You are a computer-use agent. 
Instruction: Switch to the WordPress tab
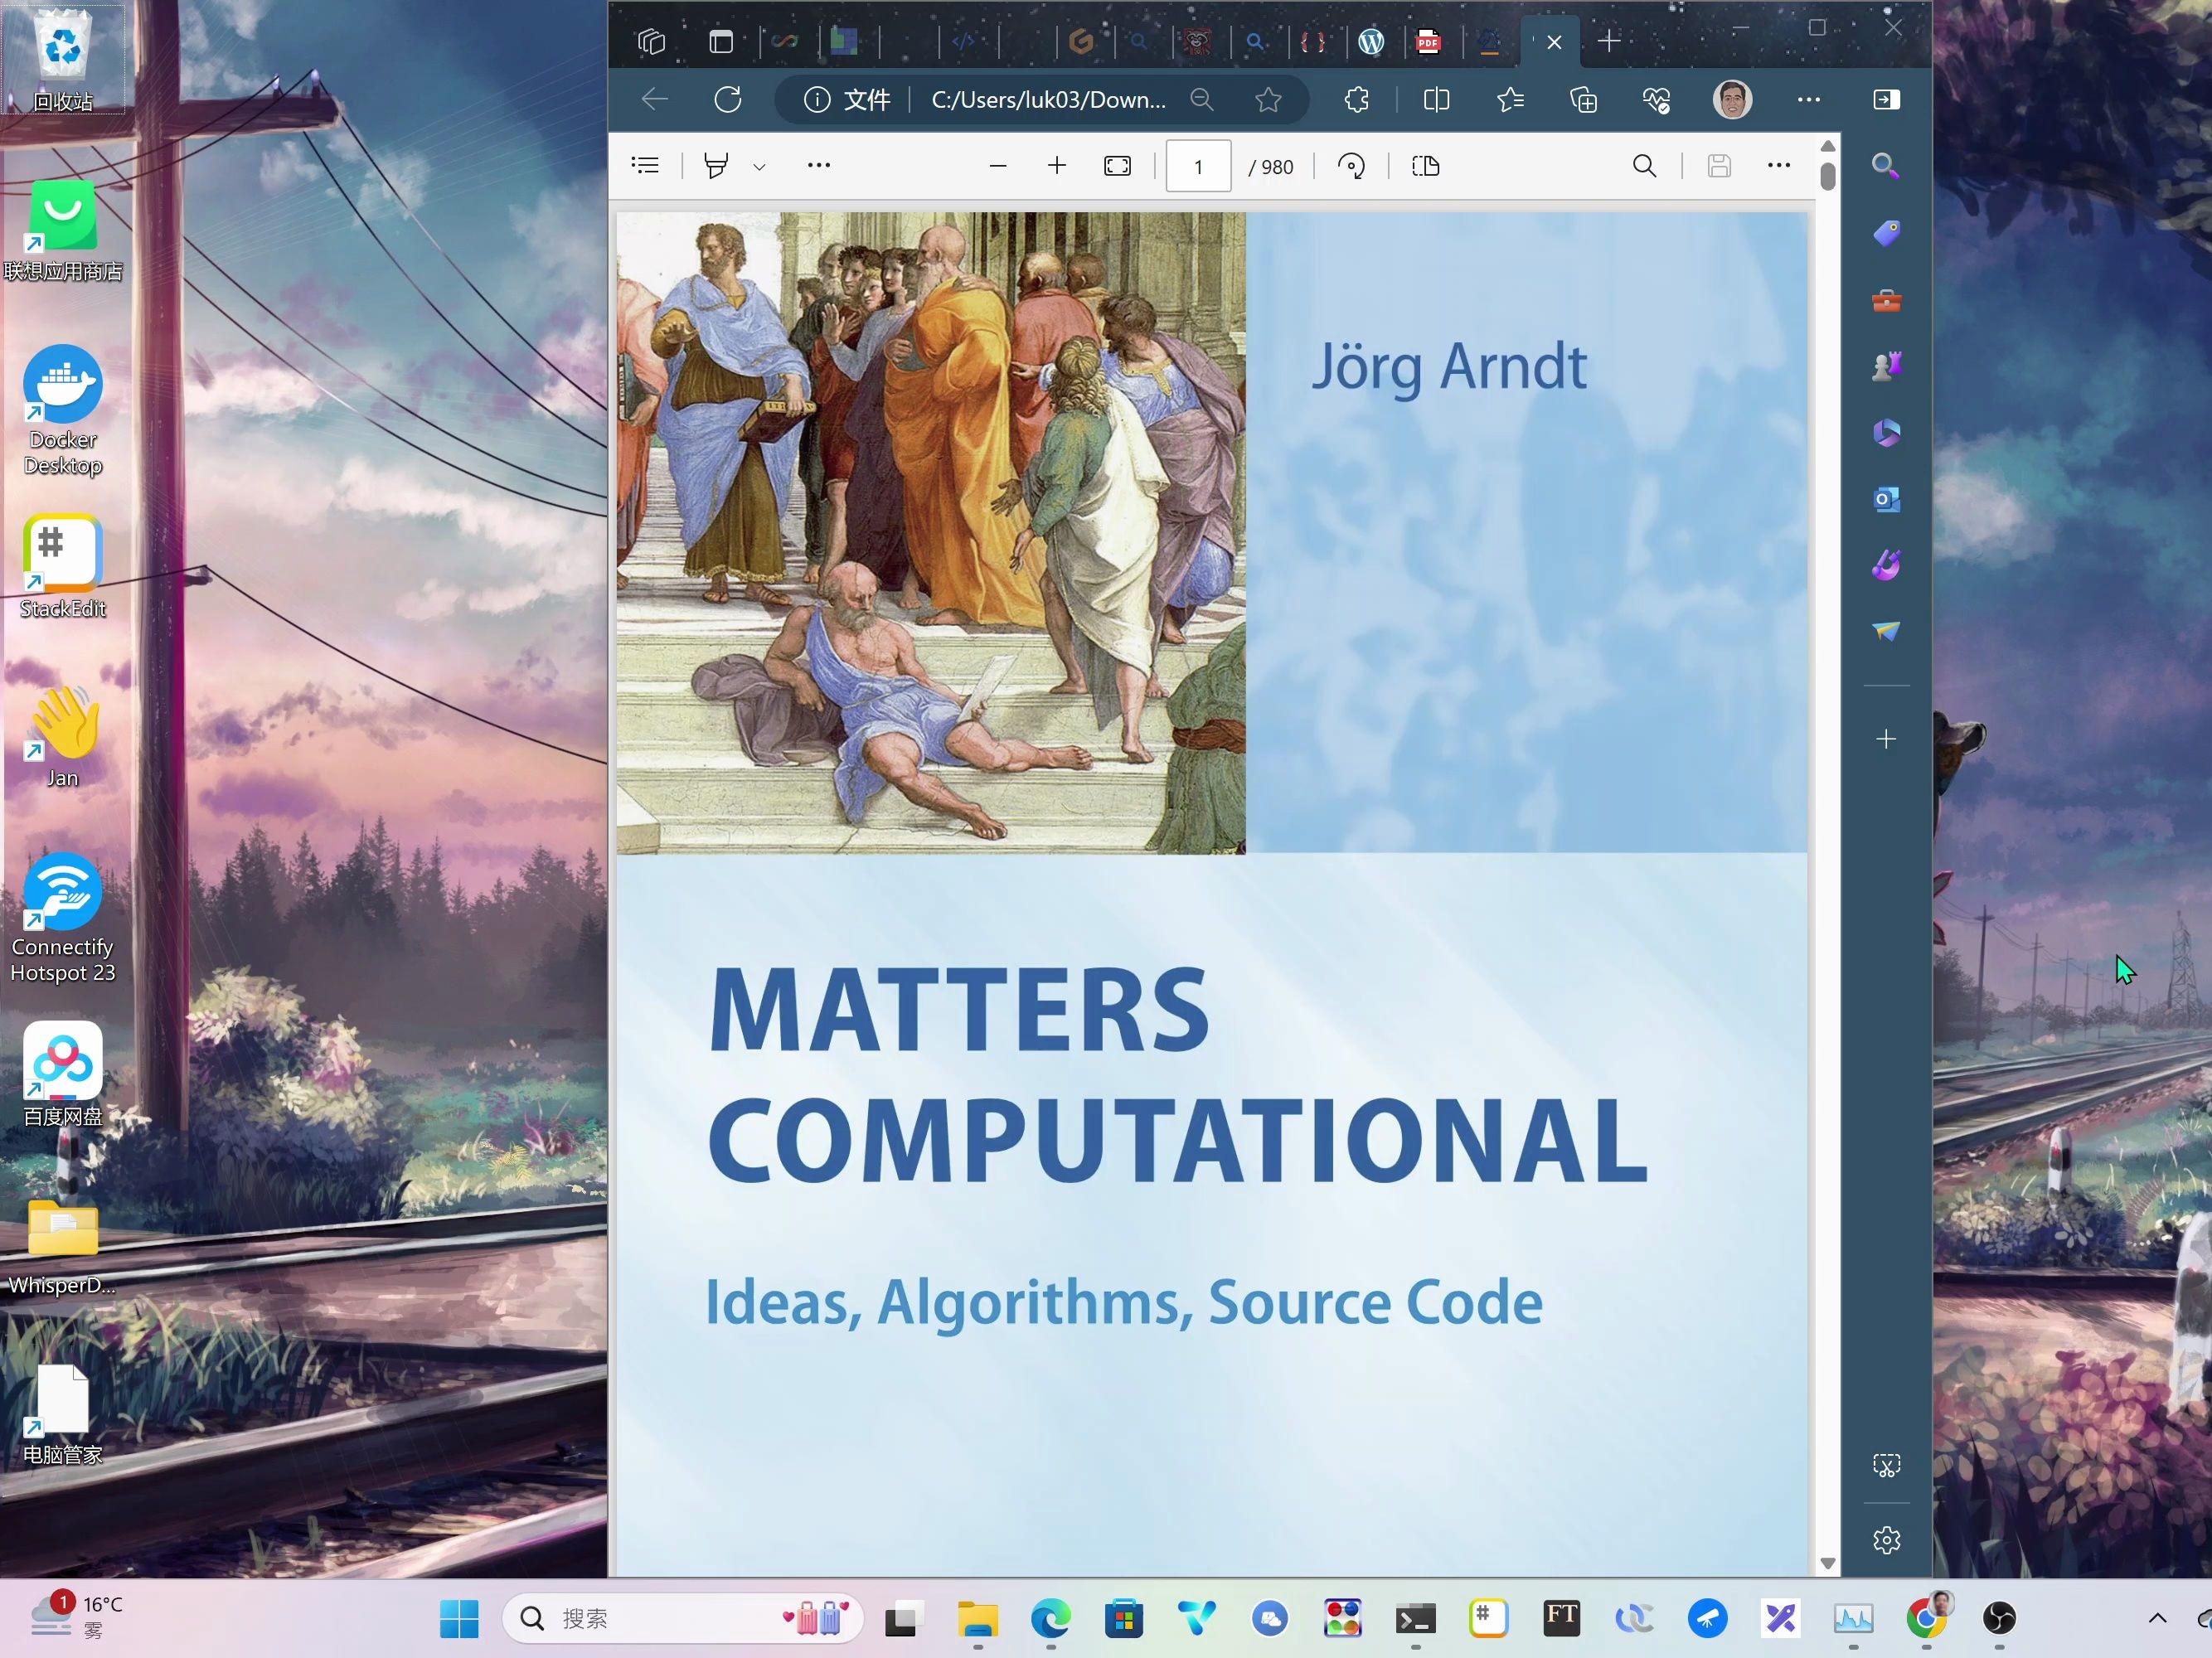(1371, 41)
